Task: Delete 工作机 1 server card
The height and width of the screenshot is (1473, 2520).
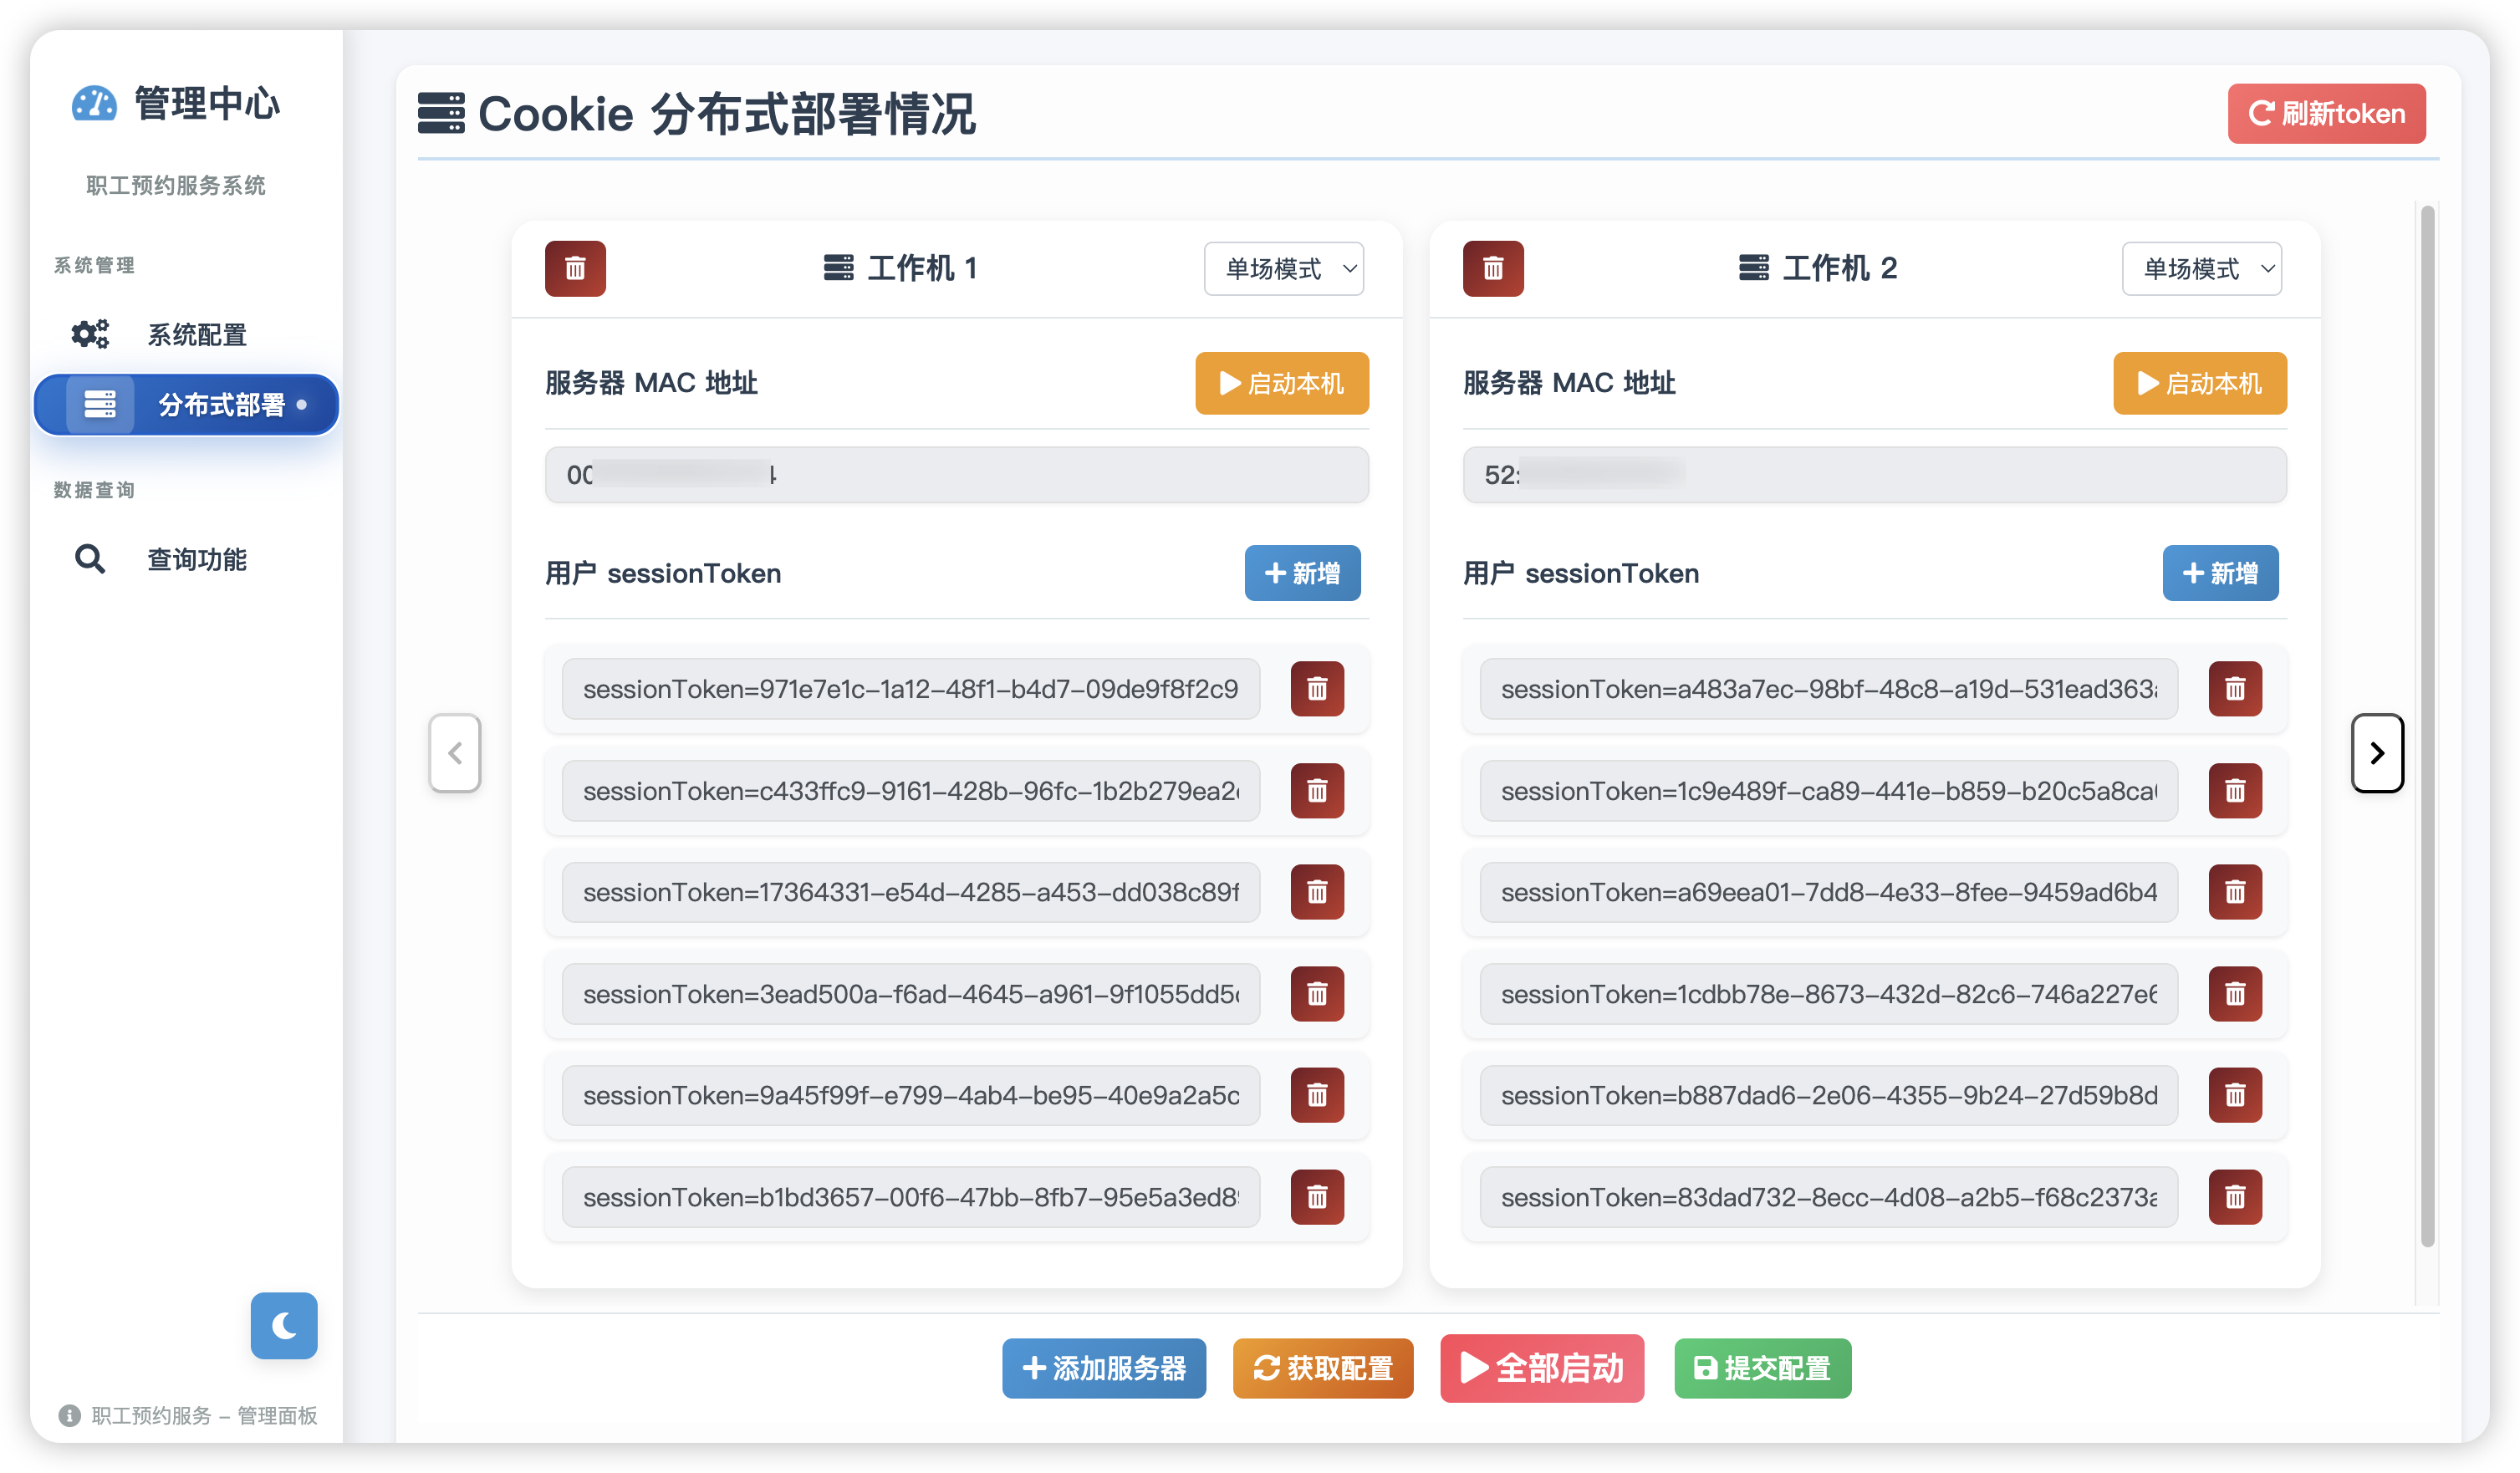Action: click(x=575, y=268)
